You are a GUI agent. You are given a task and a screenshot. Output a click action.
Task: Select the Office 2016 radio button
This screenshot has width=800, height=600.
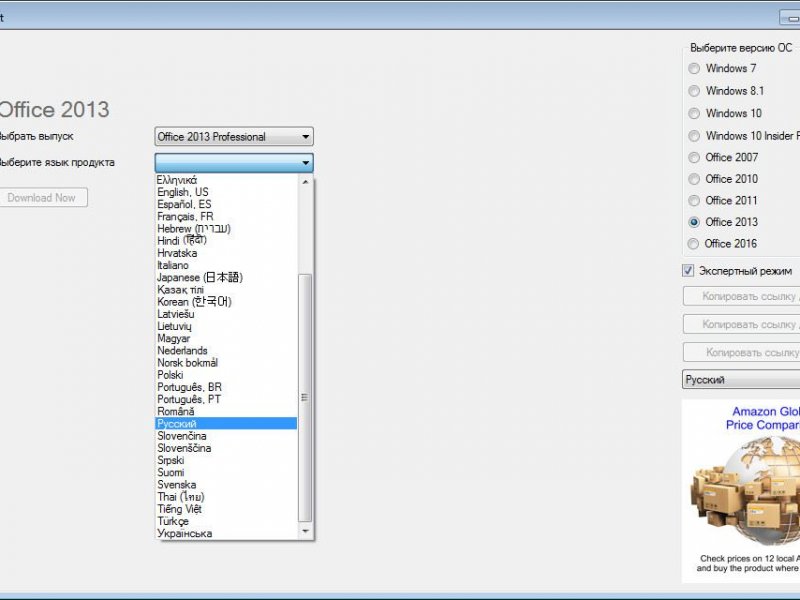(693, 244)
